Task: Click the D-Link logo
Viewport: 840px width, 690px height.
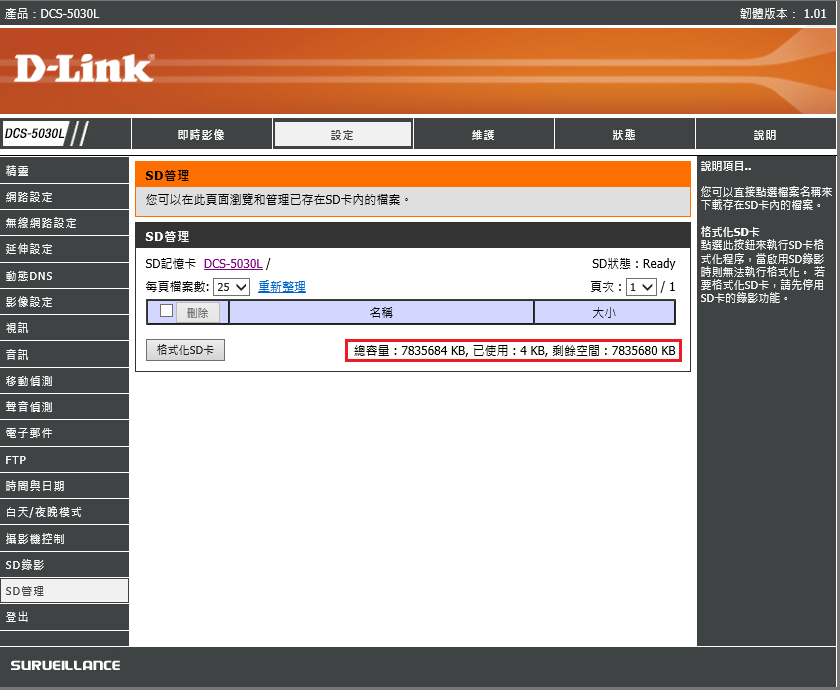Action: (84, 68)
